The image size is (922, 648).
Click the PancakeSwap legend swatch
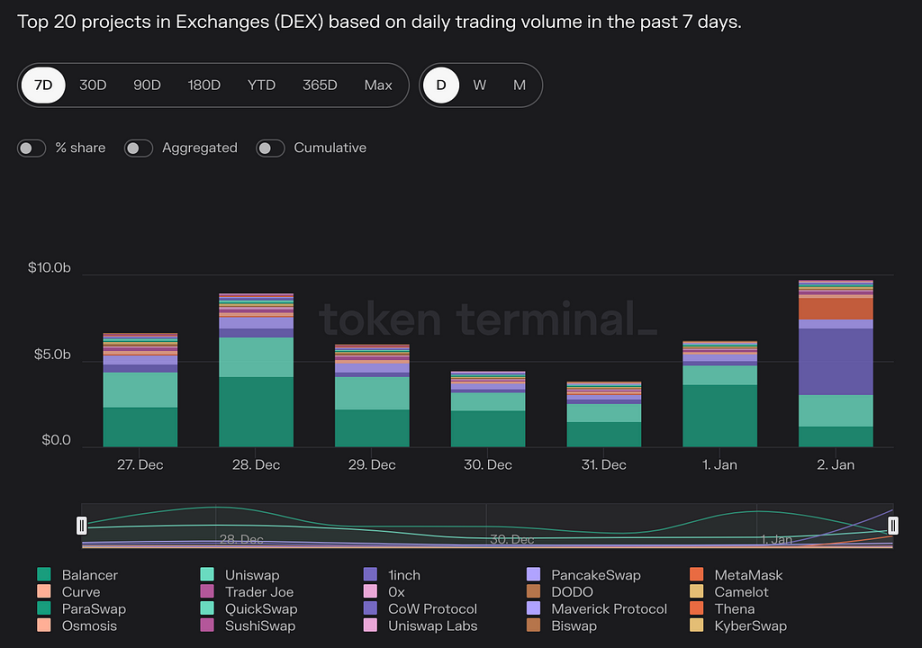coord(533,574)
